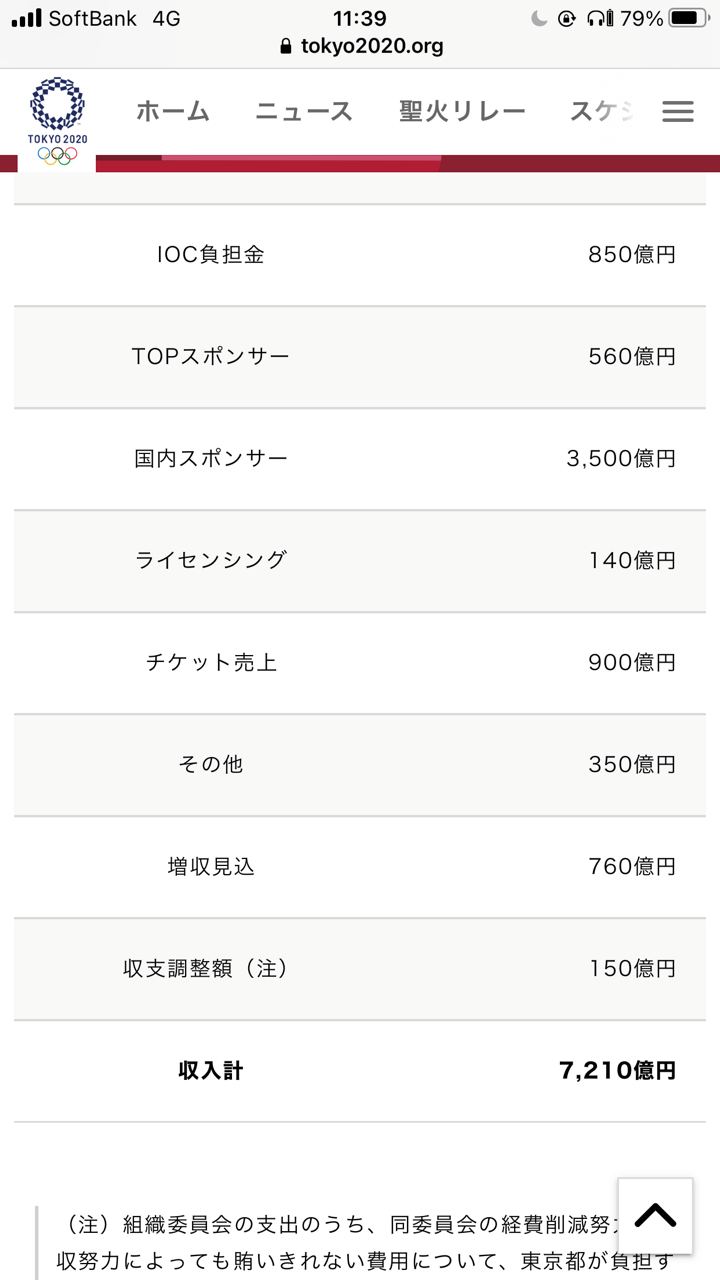Tap the scroll-to-top arrow button

[655, 1216]
